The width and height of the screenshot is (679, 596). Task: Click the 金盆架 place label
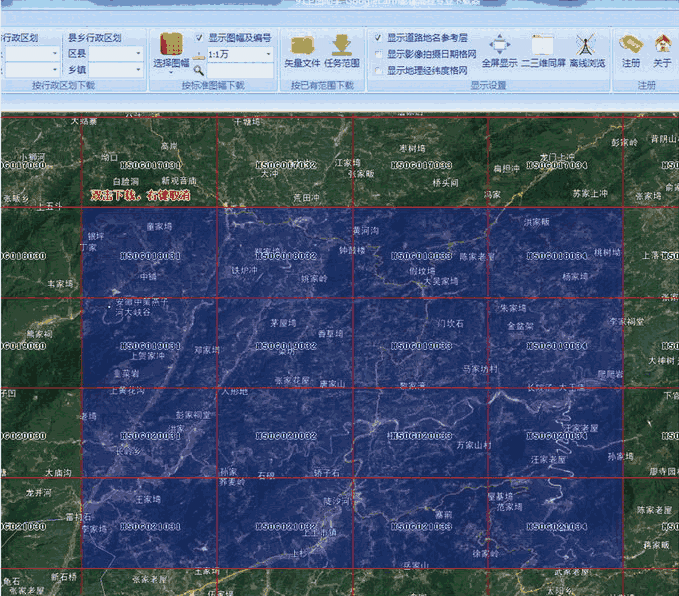(521, 326)
